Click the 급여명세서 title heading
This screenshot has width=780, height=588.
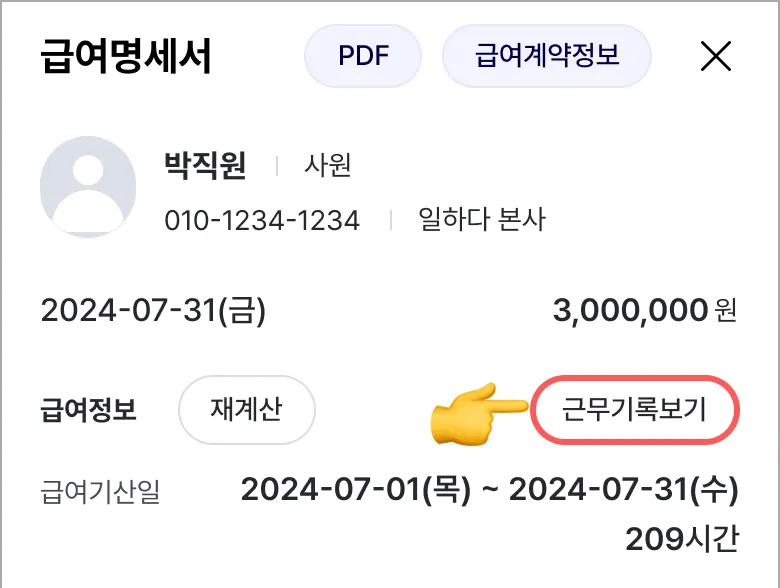pos(126,55)
